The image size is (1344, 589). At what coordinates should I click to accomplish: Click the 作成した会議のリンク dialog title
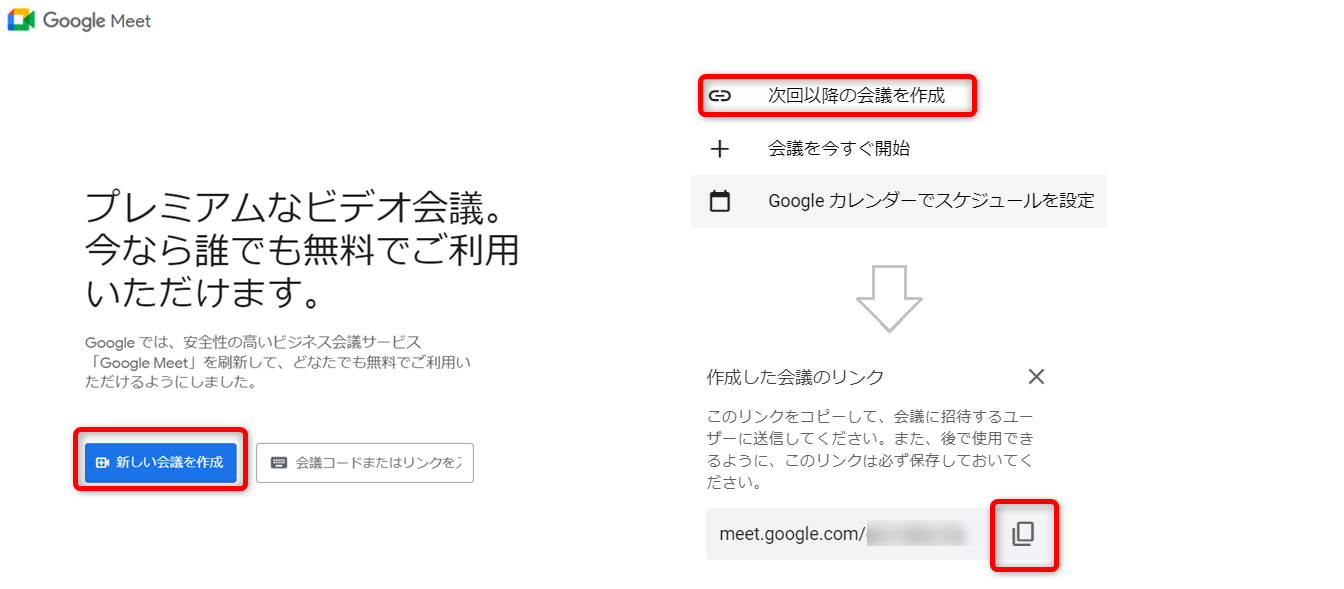coord(795,377)
